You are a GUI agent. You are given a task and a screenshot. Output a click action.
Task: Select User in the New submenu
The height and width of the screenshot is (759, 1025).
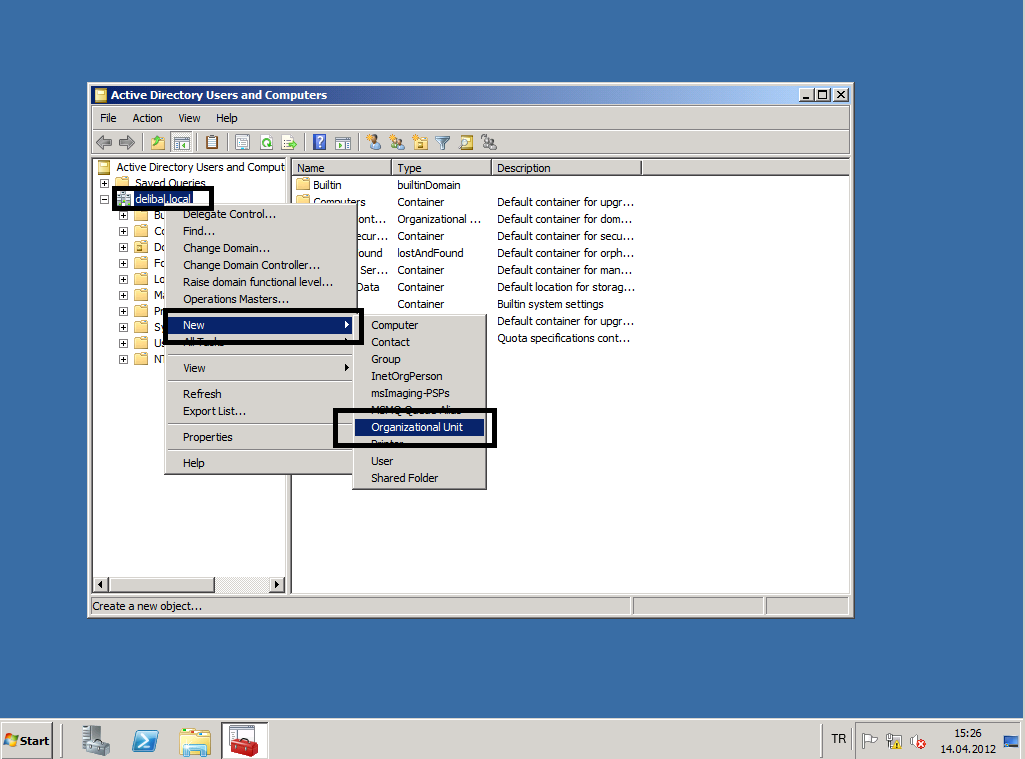382,461
